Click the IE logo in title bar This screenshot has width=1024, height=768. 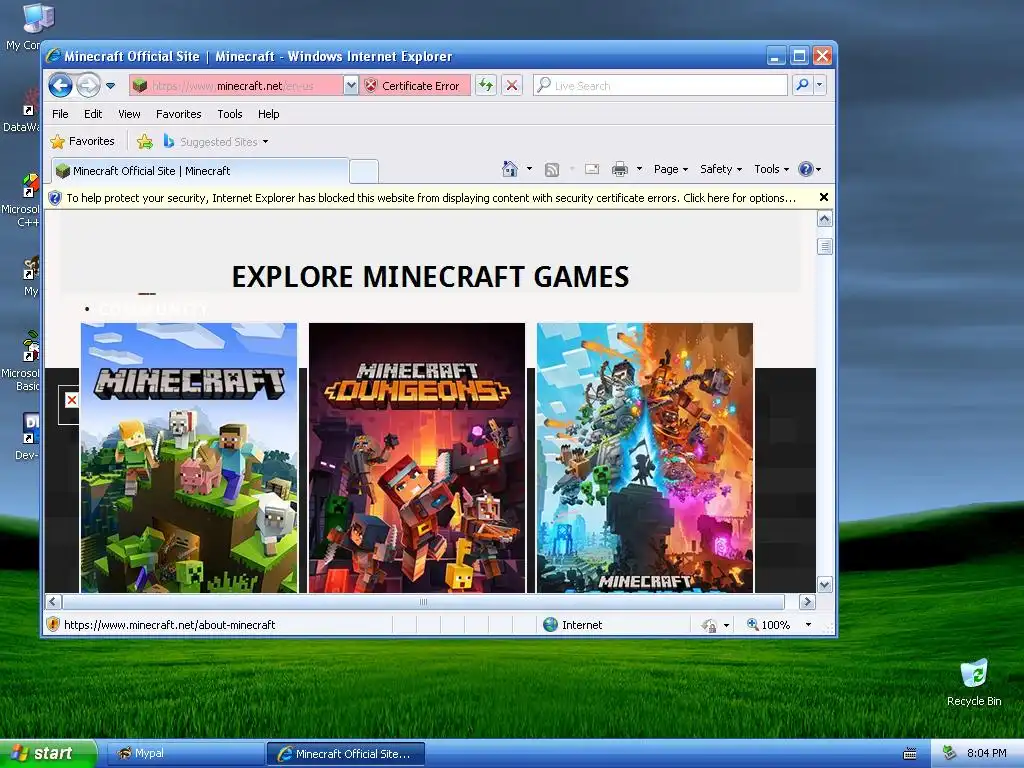(54, 56)
